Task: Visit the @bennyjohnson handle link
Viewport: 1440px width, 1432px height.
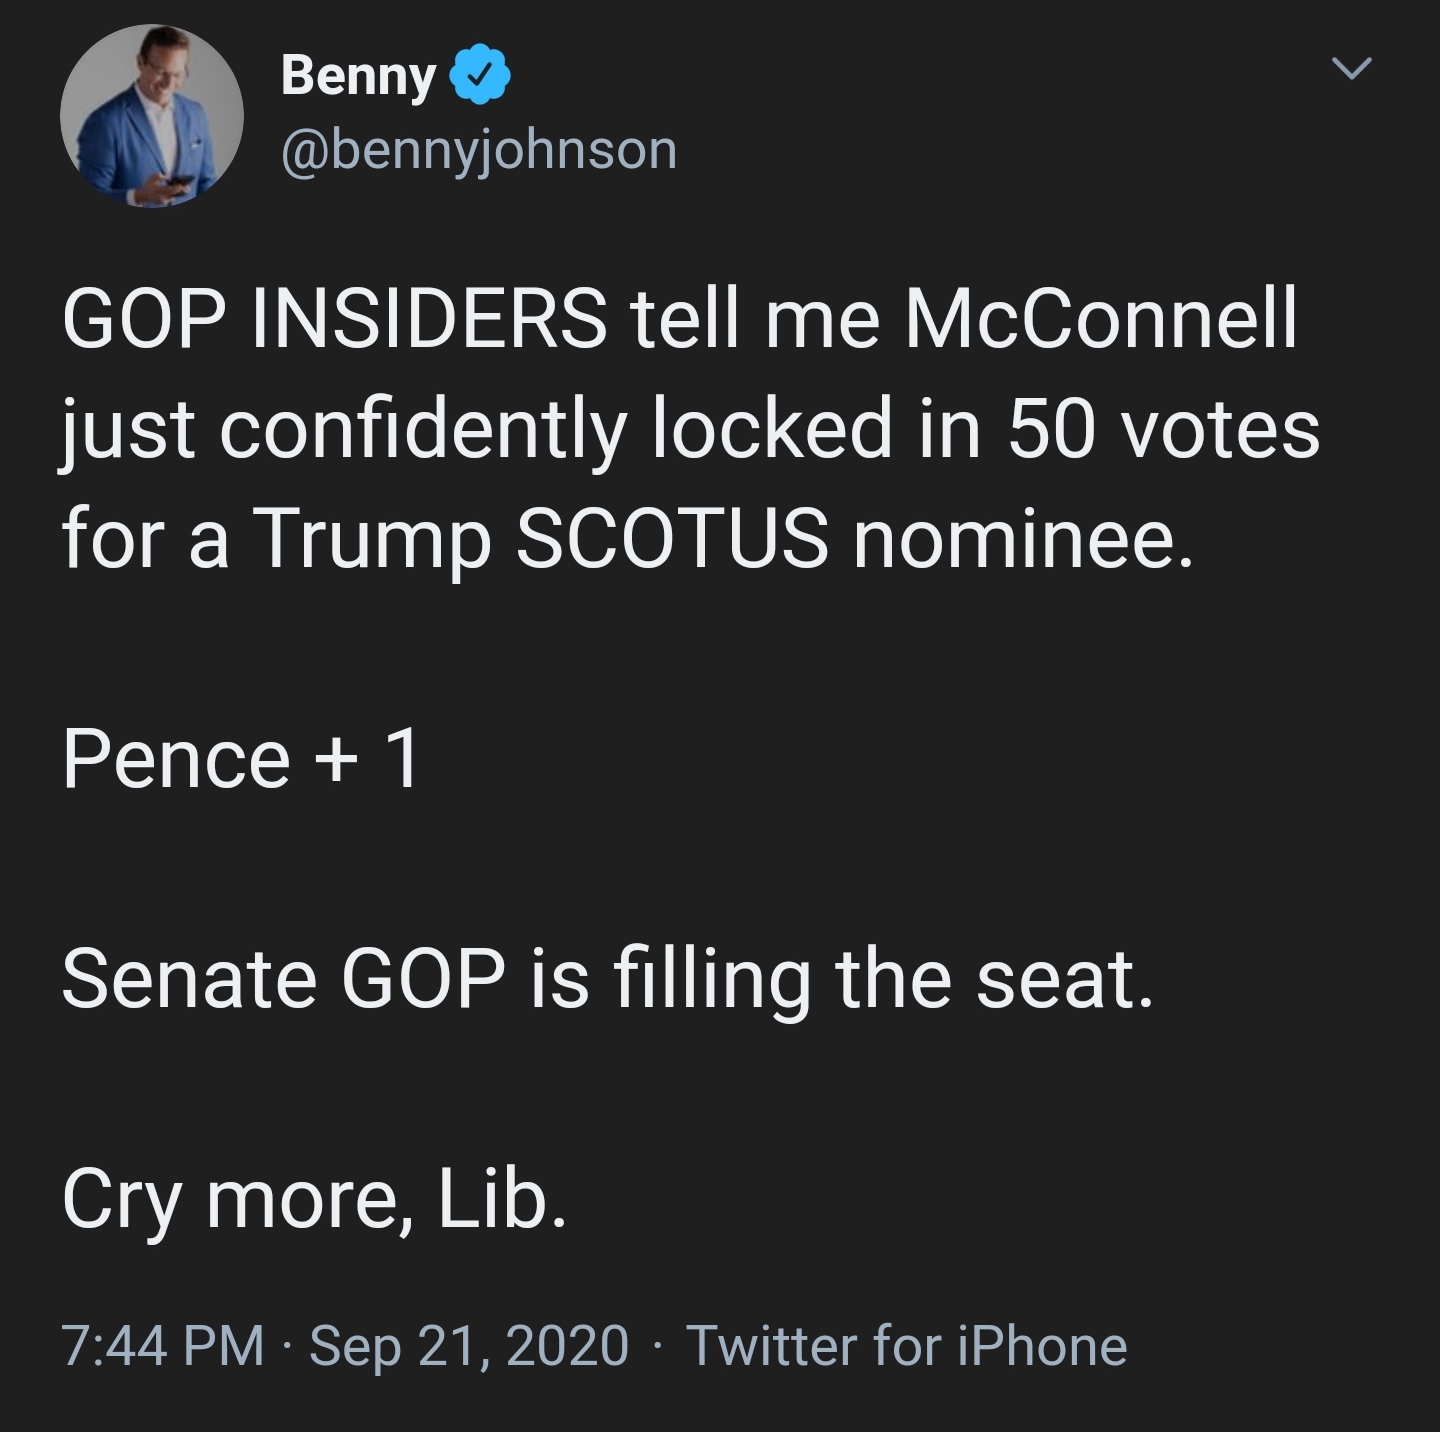Action: pos(479,150)
